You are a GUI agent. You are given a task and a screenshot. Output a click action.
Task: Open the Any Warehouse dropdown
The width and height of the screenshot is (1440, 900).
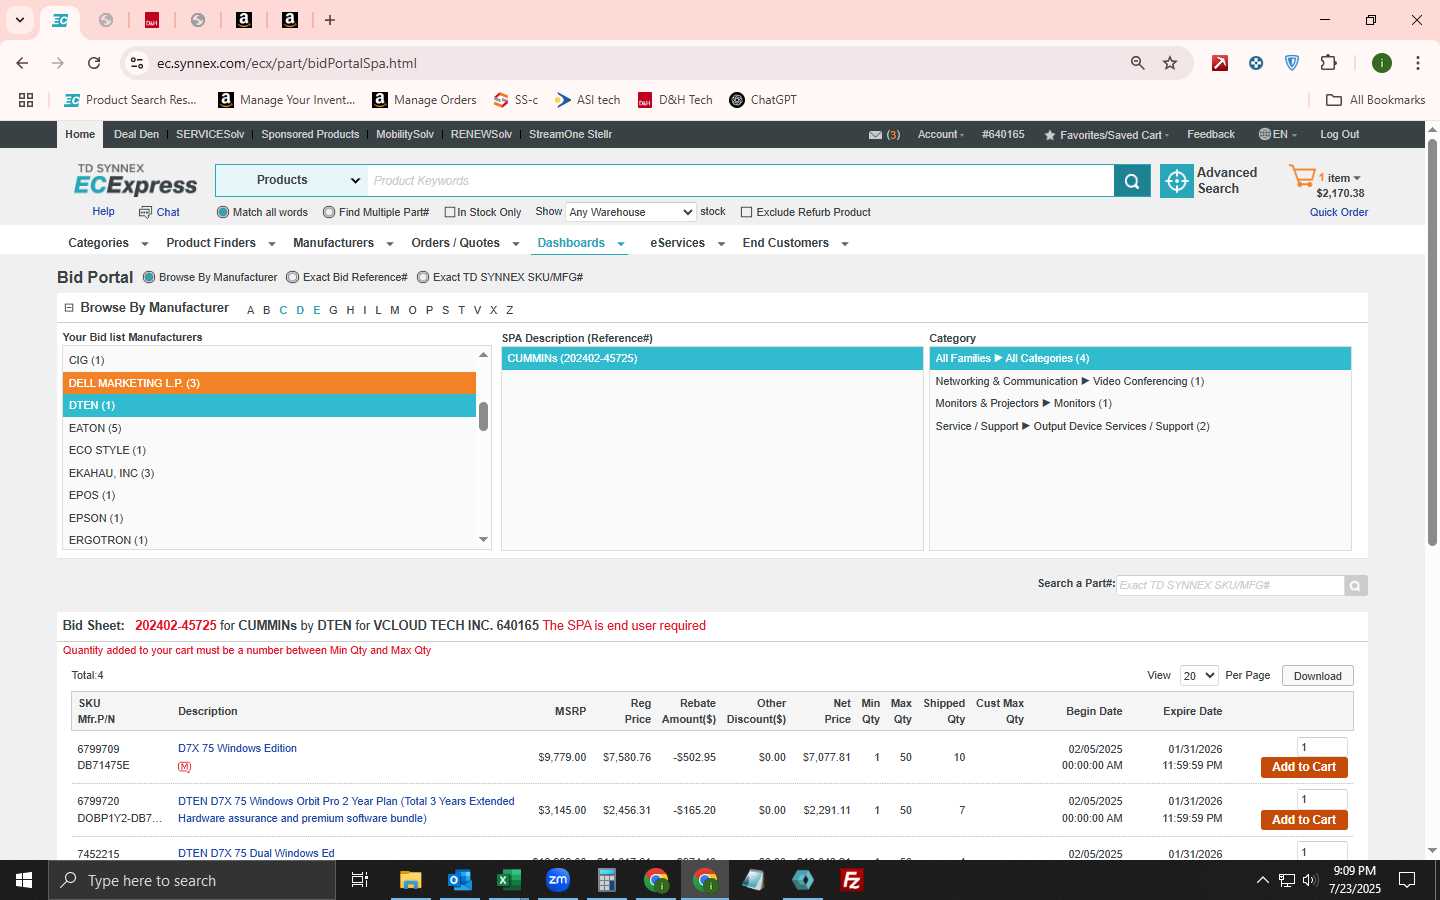(x=630, y=212)
